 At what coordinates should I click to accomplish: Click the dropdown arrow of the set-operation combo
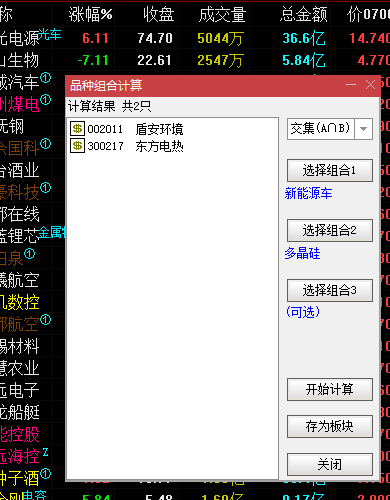pyautogui.click(x=364, y=129)
